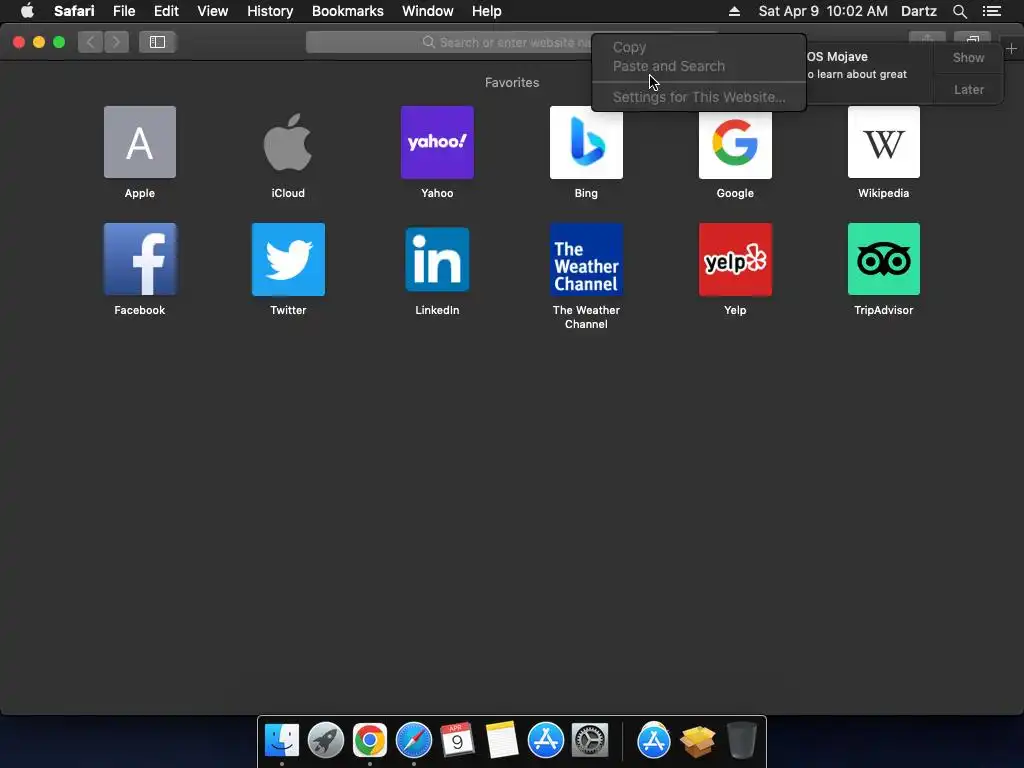
Task: Open the Window menu
Action: tap(428, 11)
